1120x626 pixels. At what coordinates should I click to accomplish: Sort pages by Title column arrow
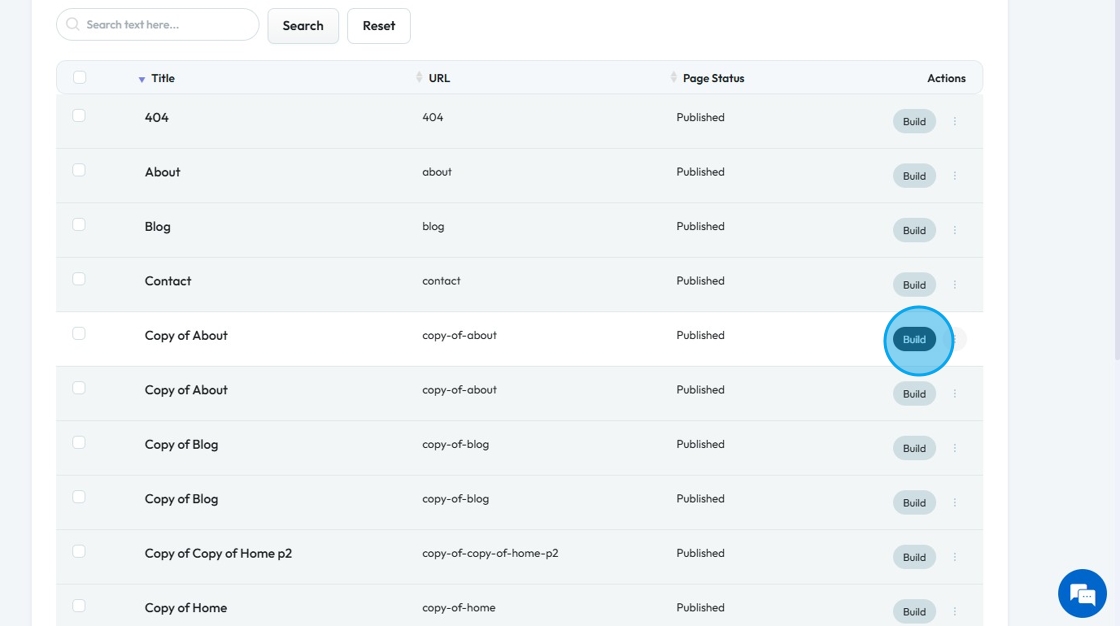pyautogui.click(x=142, y=79)
